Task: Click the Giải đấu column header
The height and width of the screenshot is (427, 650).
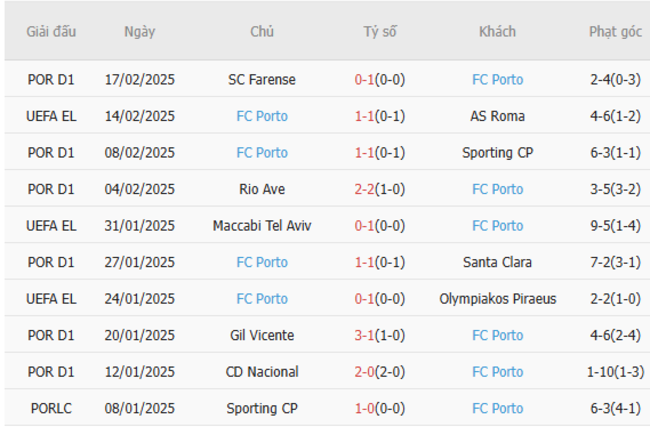Action: click(x=52, y=32)
